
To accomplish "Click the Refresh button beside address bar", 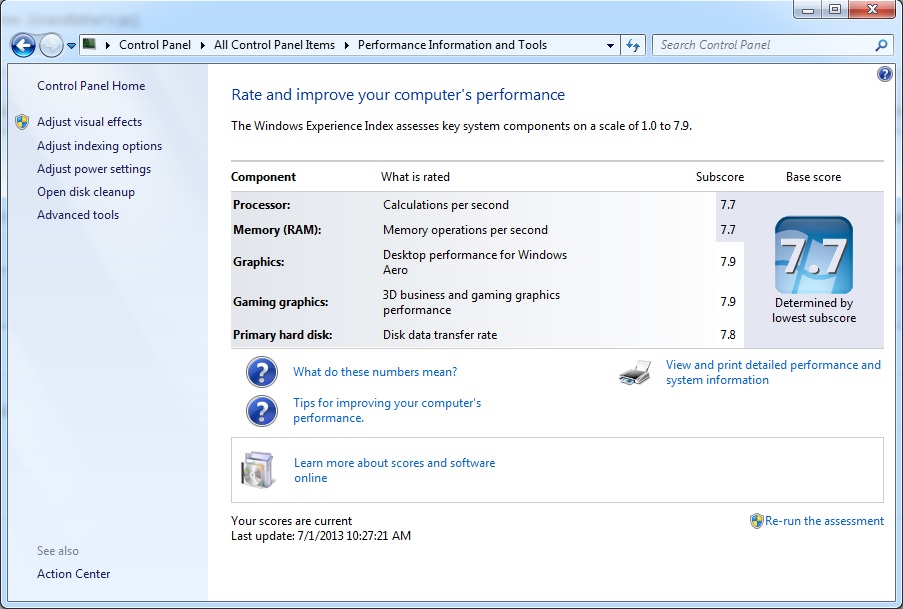I will [x=633, y=45].
